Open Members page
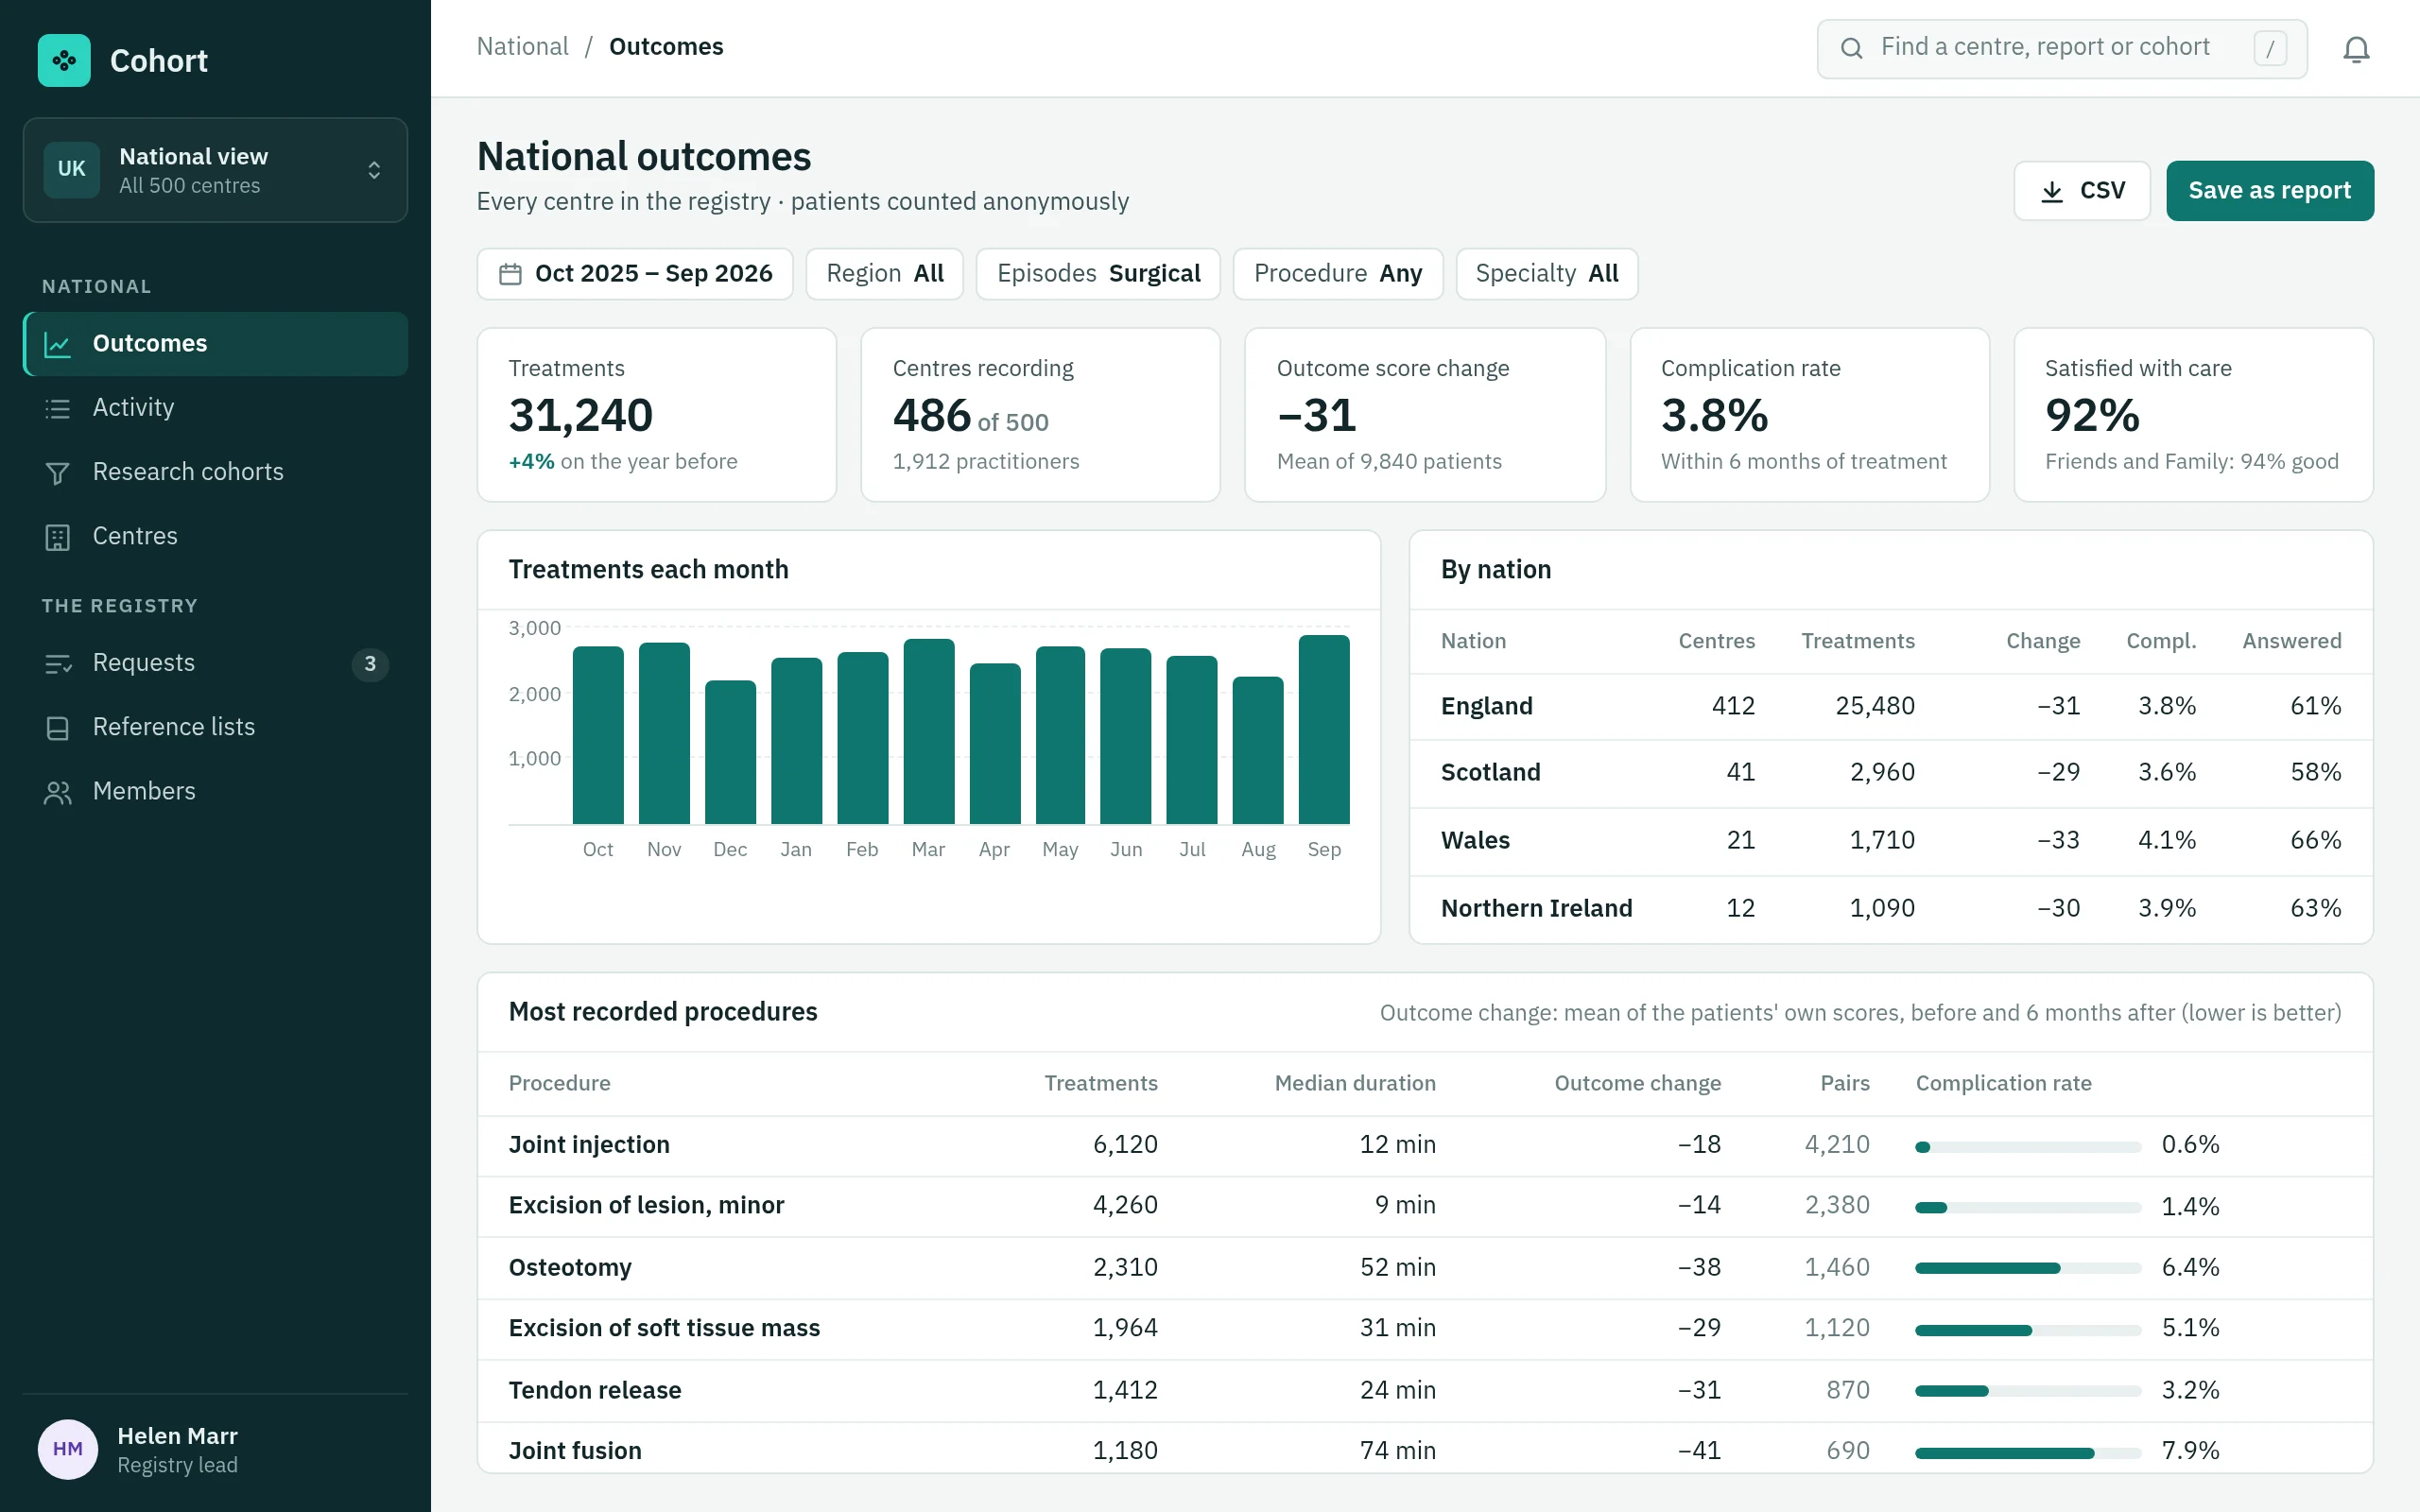2420x1512 pixels. tap(215, 791)
